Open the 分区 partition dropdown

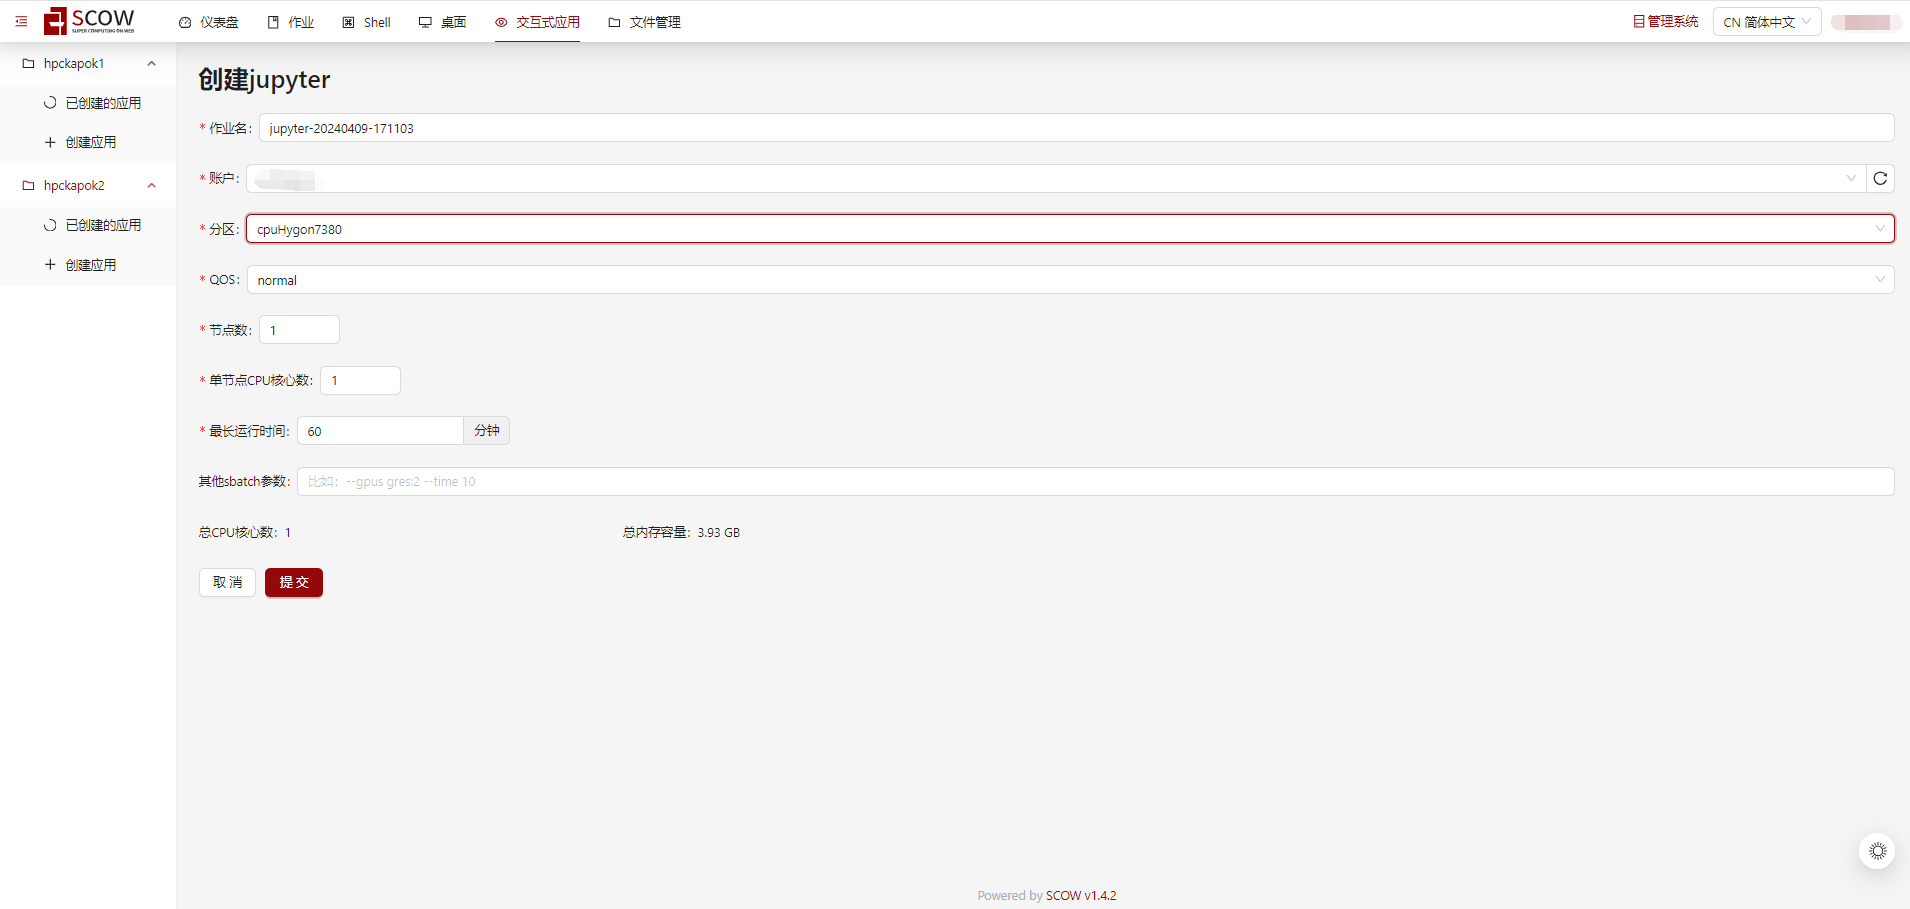(x=1070, y=229)
